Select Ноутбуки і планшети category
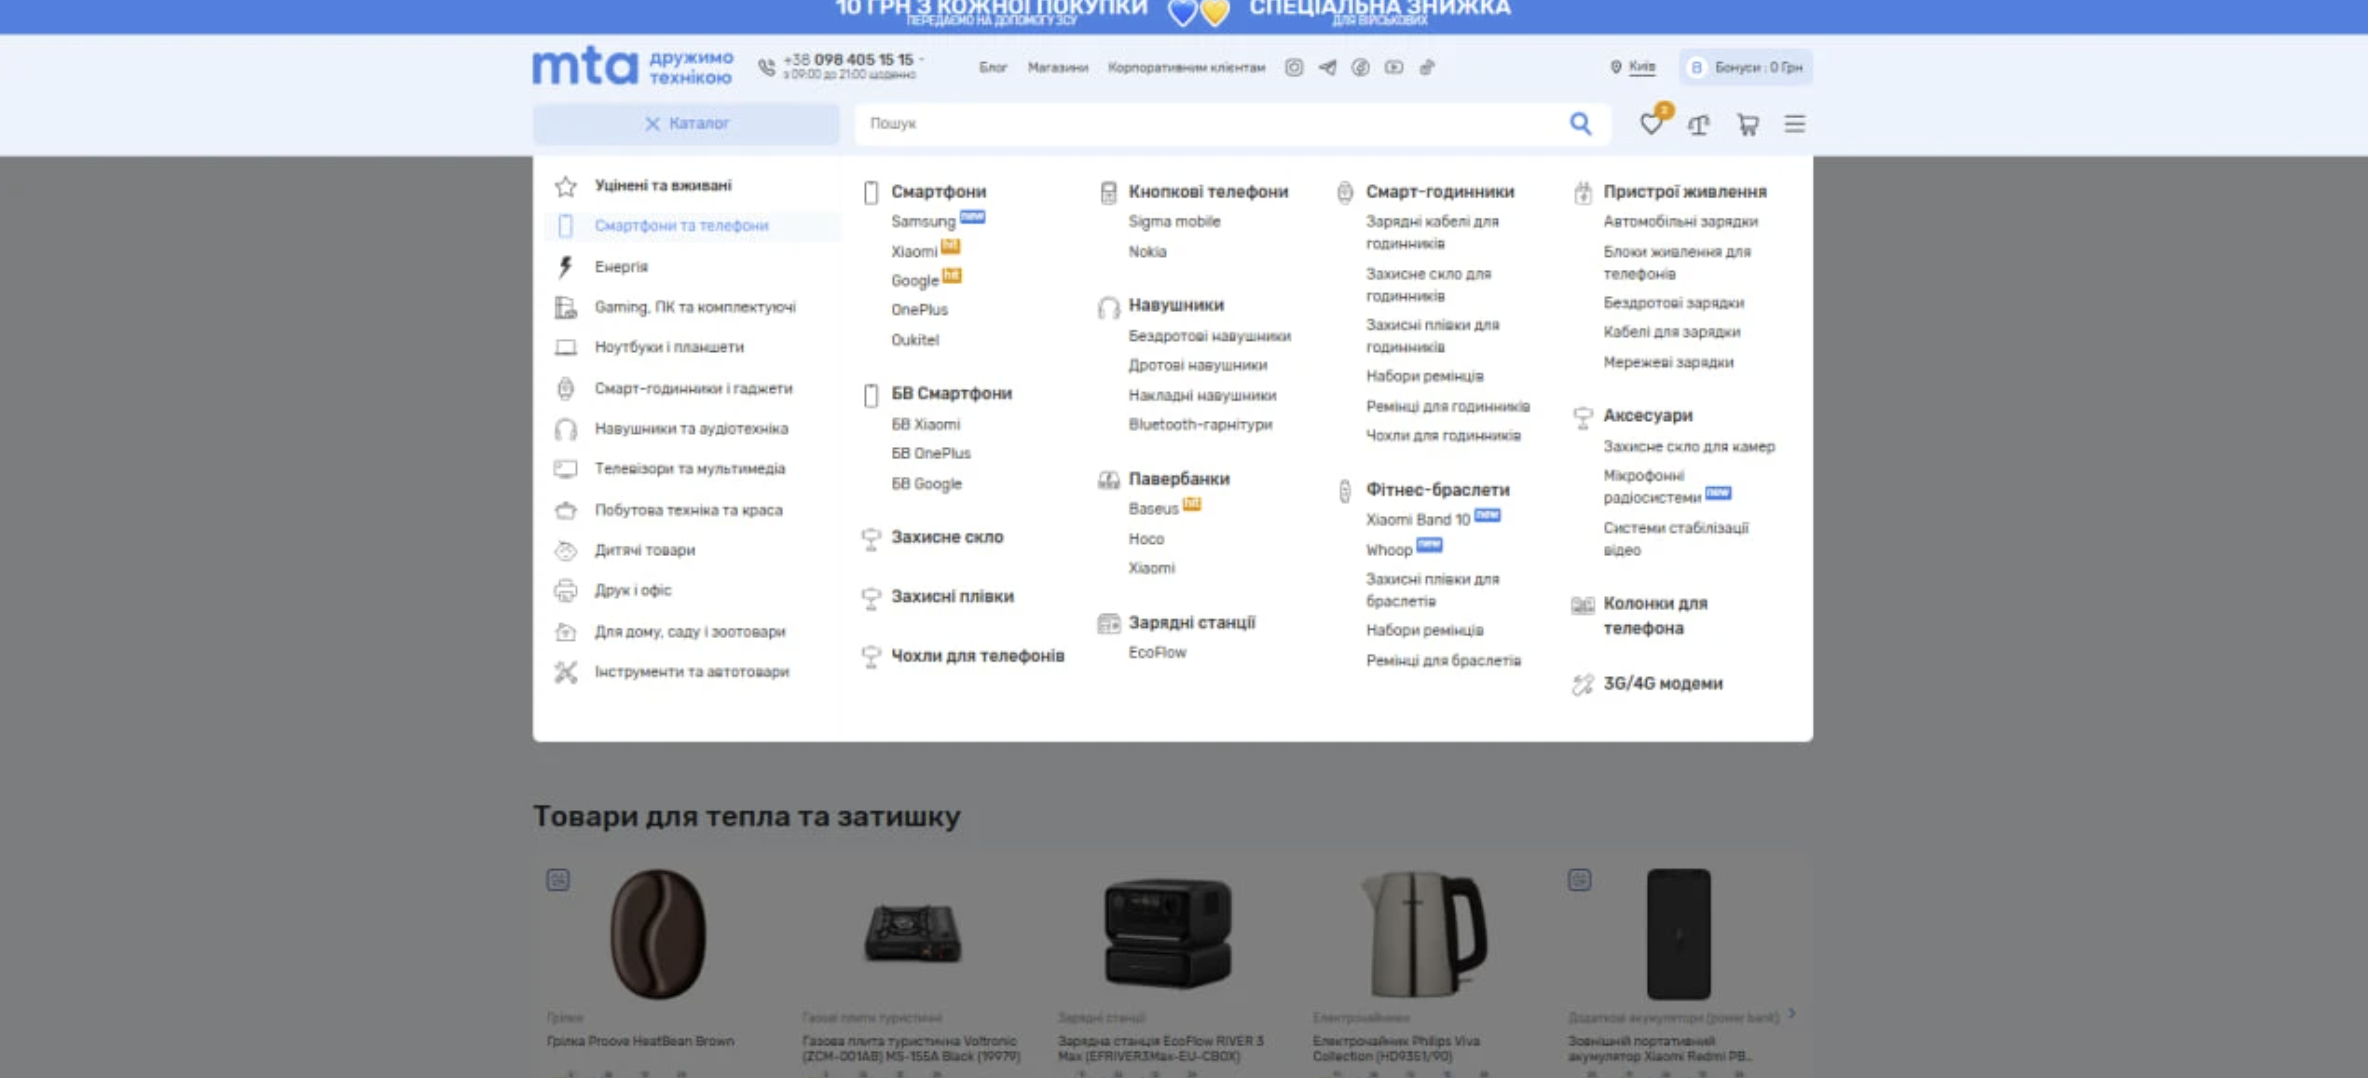Image resolution: width=2368 pixels, height=1078 pixels. [668, 347]
